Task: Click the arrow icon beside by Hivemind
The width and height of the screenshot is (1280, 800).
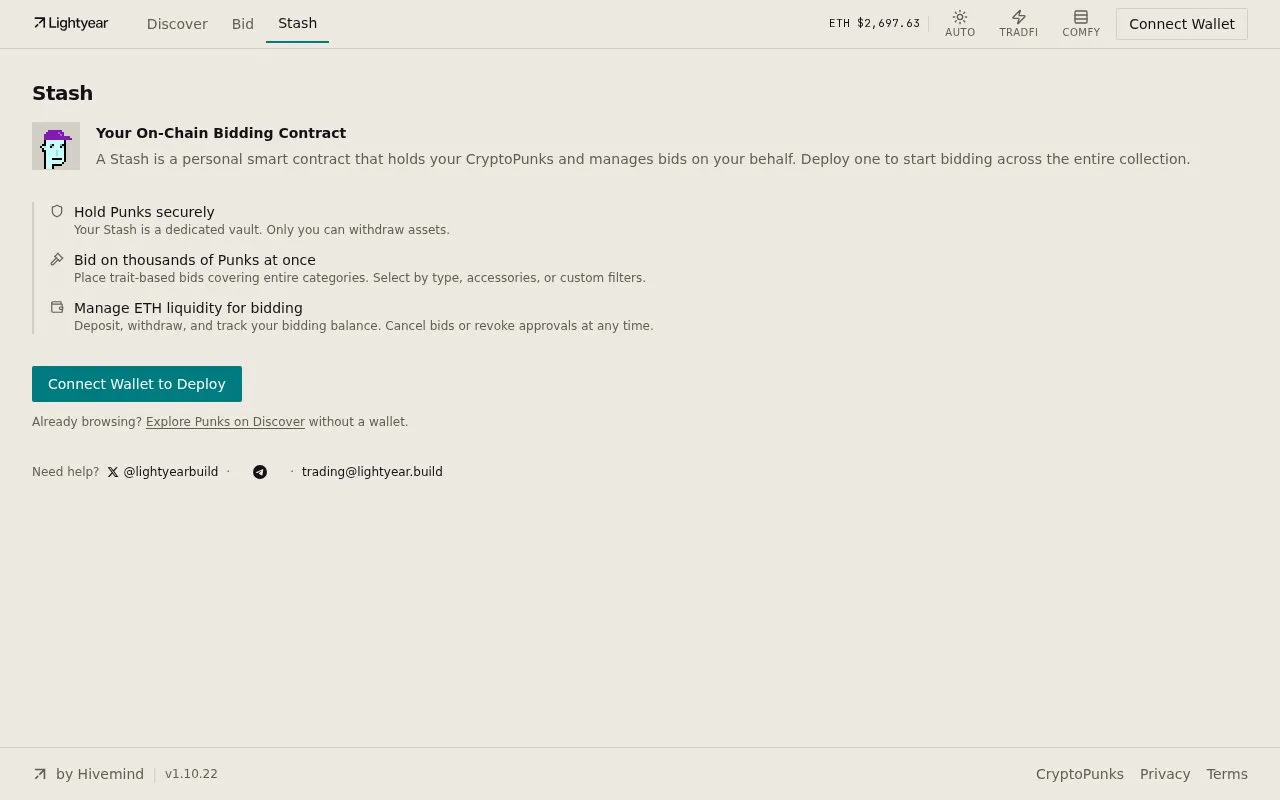Action: tap(40, 774)
